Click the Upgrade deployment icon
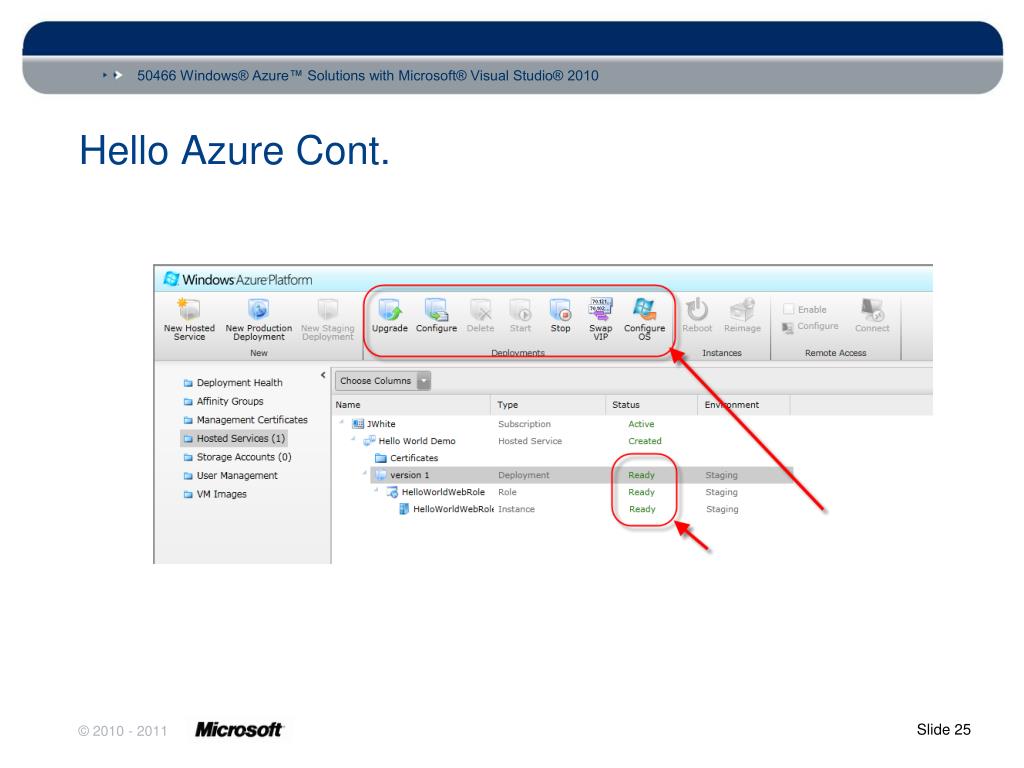This screenshot has width=1024, height=768. coord(390,310)
